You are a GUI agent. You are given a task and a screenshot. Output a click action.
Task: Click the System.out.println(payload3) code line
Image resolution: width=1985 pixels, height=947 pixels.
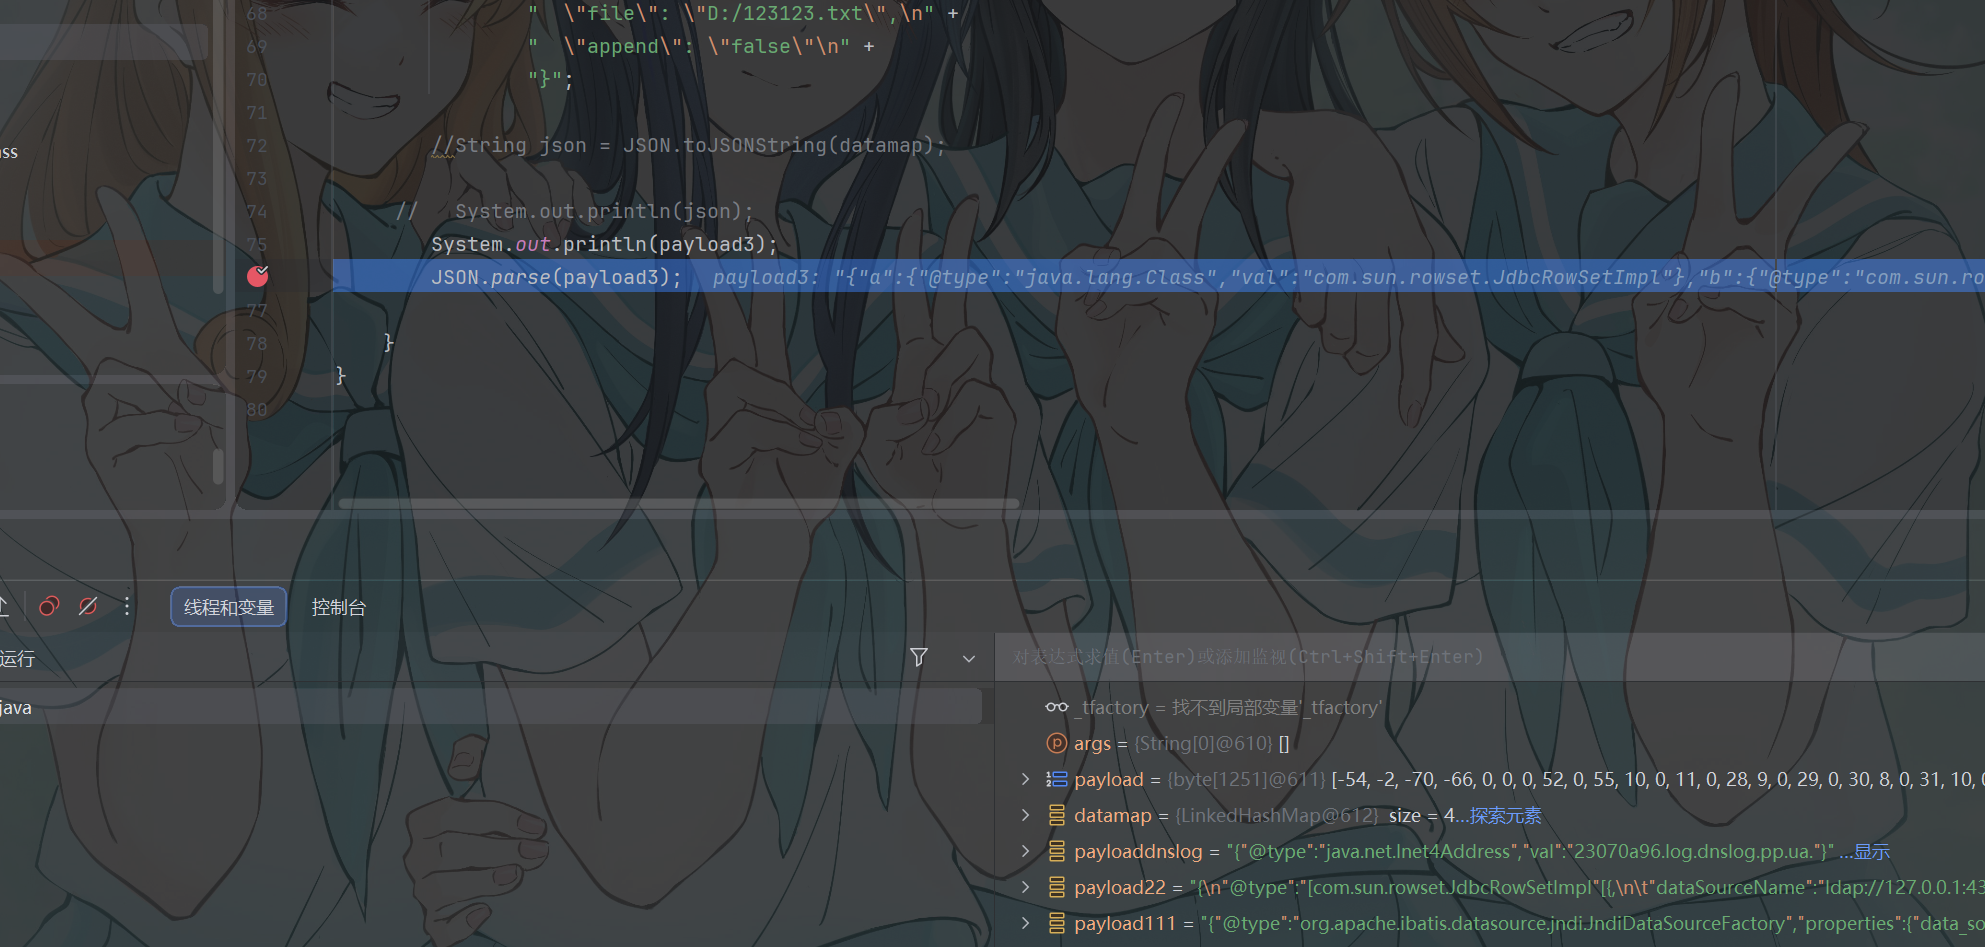[604, 244]
